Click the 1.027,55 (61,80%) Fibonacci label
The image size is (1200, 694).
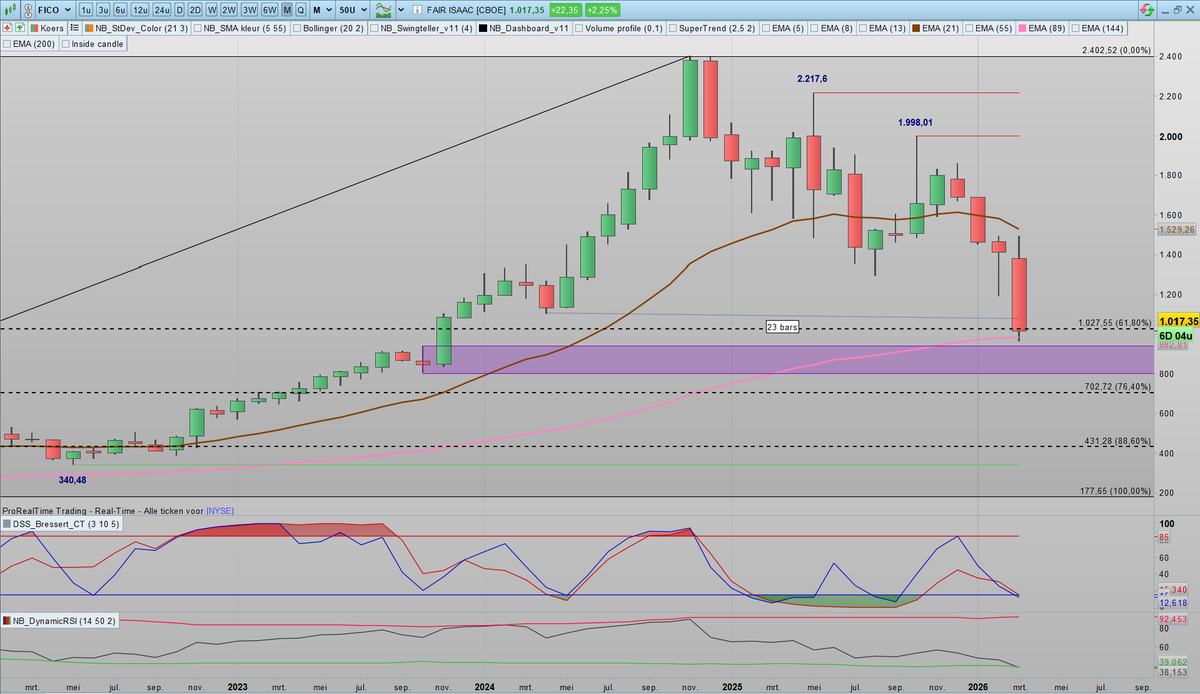pos(1114,323)
